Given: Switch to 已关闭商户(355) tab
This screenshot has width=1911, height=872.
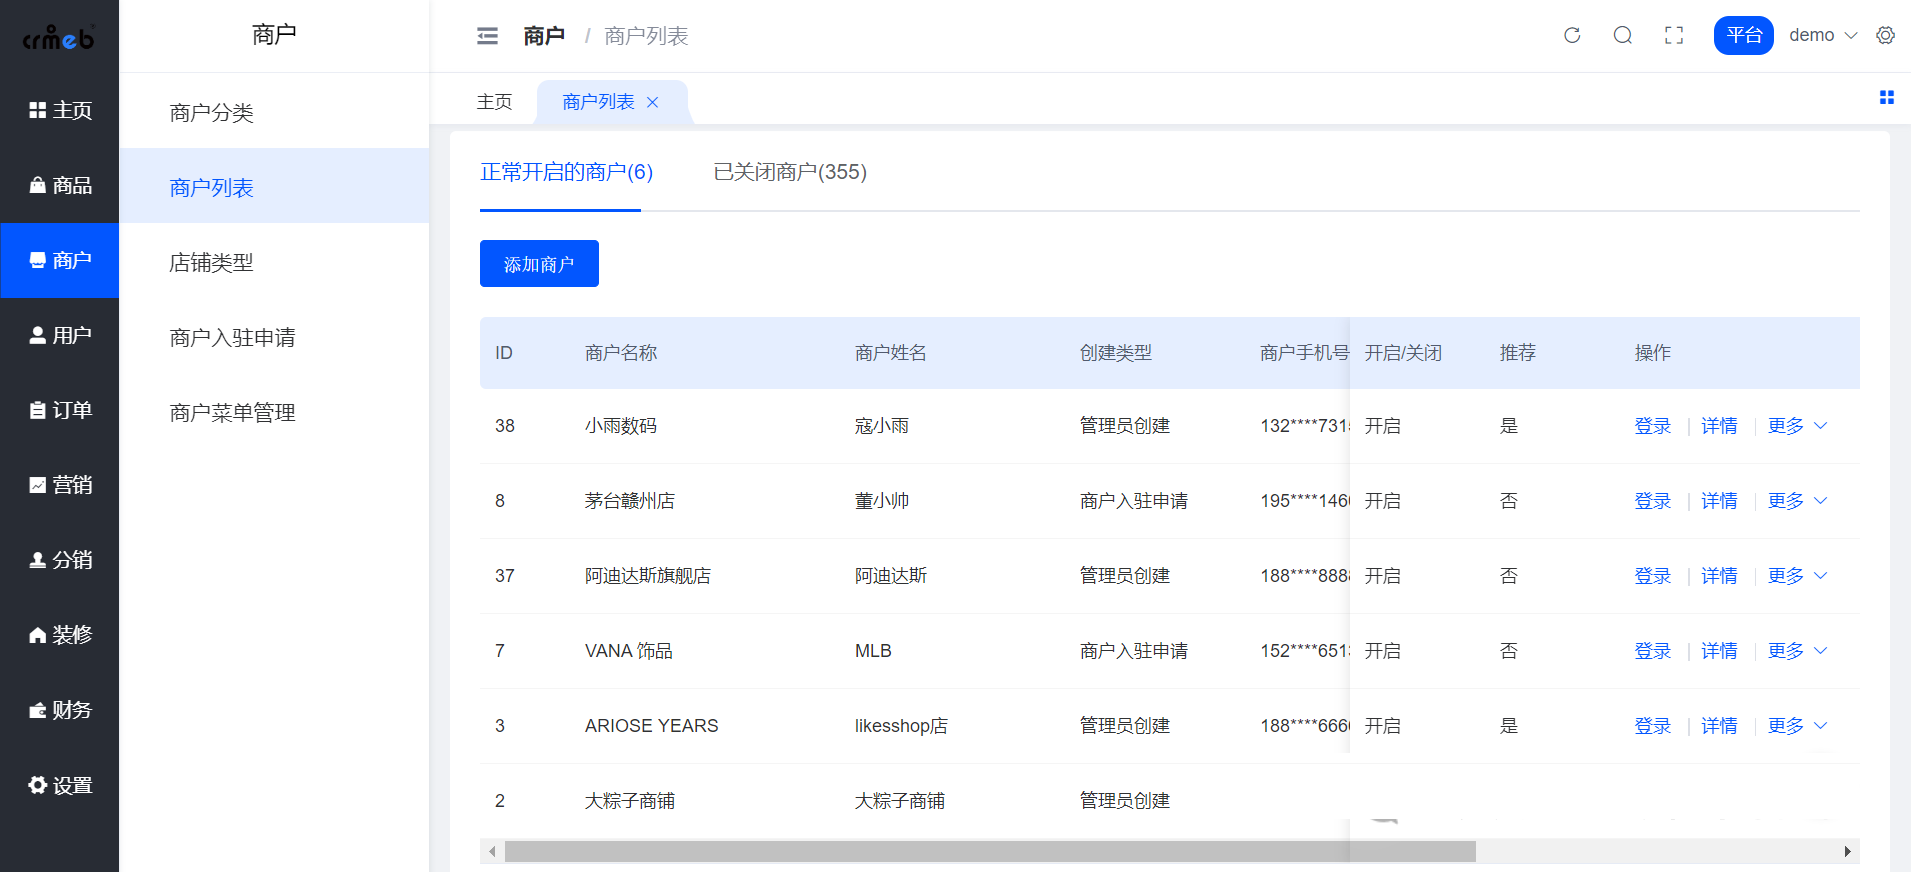Looking at the screenshot, I should point(789,172).
